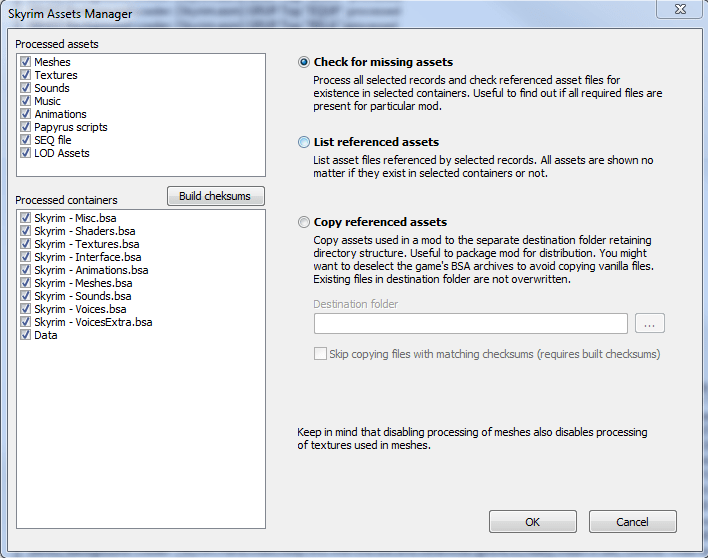The height and width of the screenshot is (558, 708).
Task: Deselect Skyrim - Sounds.bsa container
Action: click(26, 296)
